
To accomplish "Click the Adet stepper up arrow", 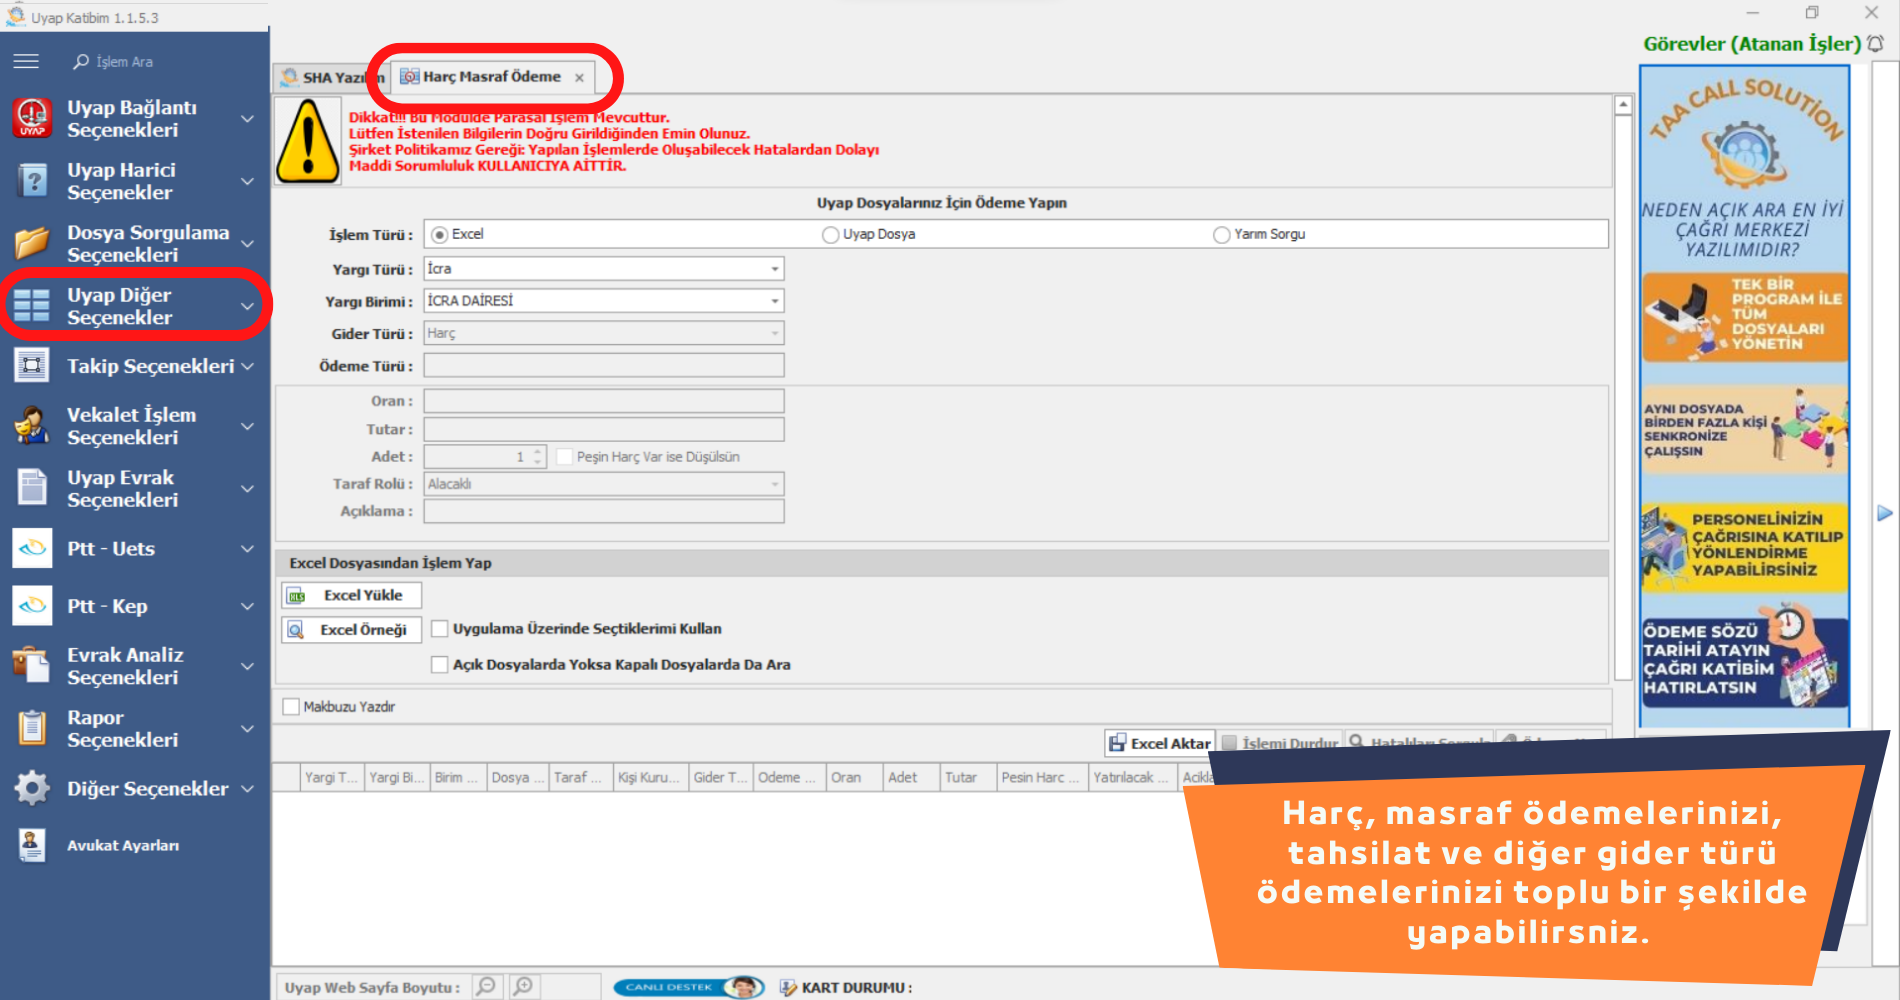I will pos(538,451).
